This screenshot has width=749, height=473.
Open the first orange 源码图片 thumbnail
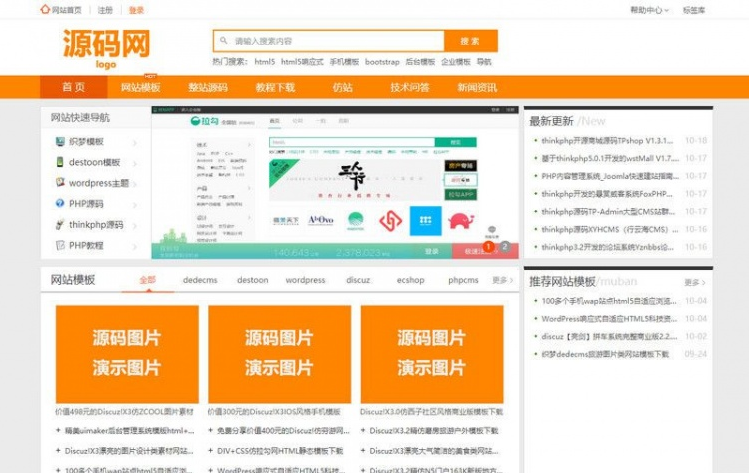click(126, 353)
